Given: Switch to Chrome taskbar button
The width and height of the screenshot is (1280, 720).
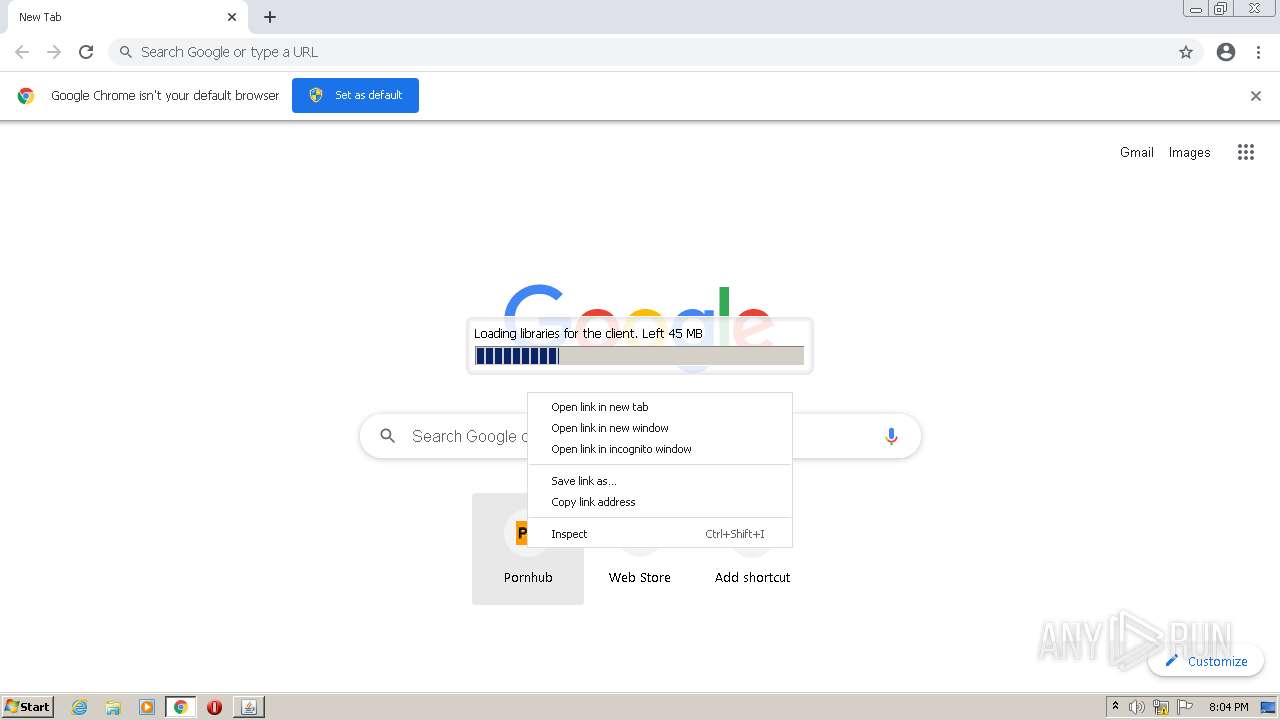Looking at the screenshot, I should pos(181,707).
